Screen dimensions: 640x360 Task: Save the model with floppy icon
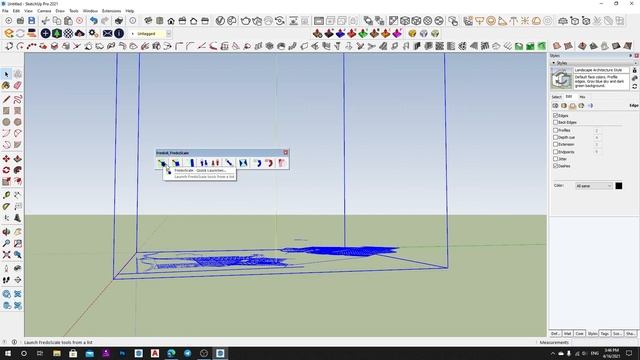point(31,20)
